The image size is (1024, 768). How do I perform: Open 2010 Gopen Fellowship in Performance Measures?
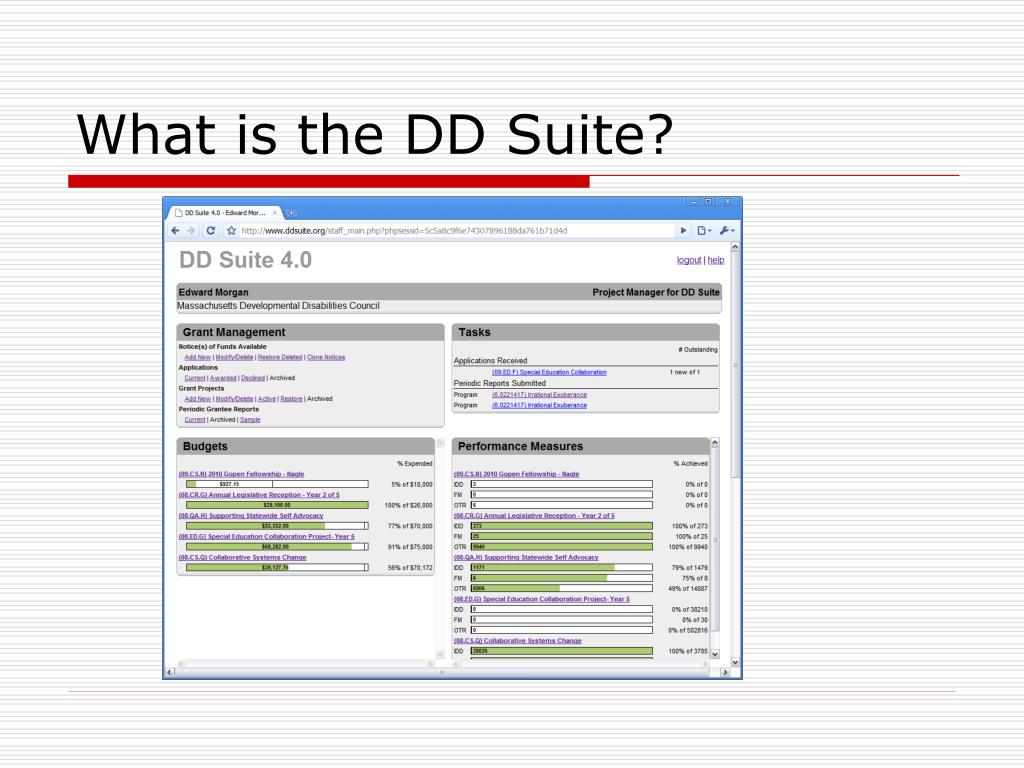pos(517,474)
